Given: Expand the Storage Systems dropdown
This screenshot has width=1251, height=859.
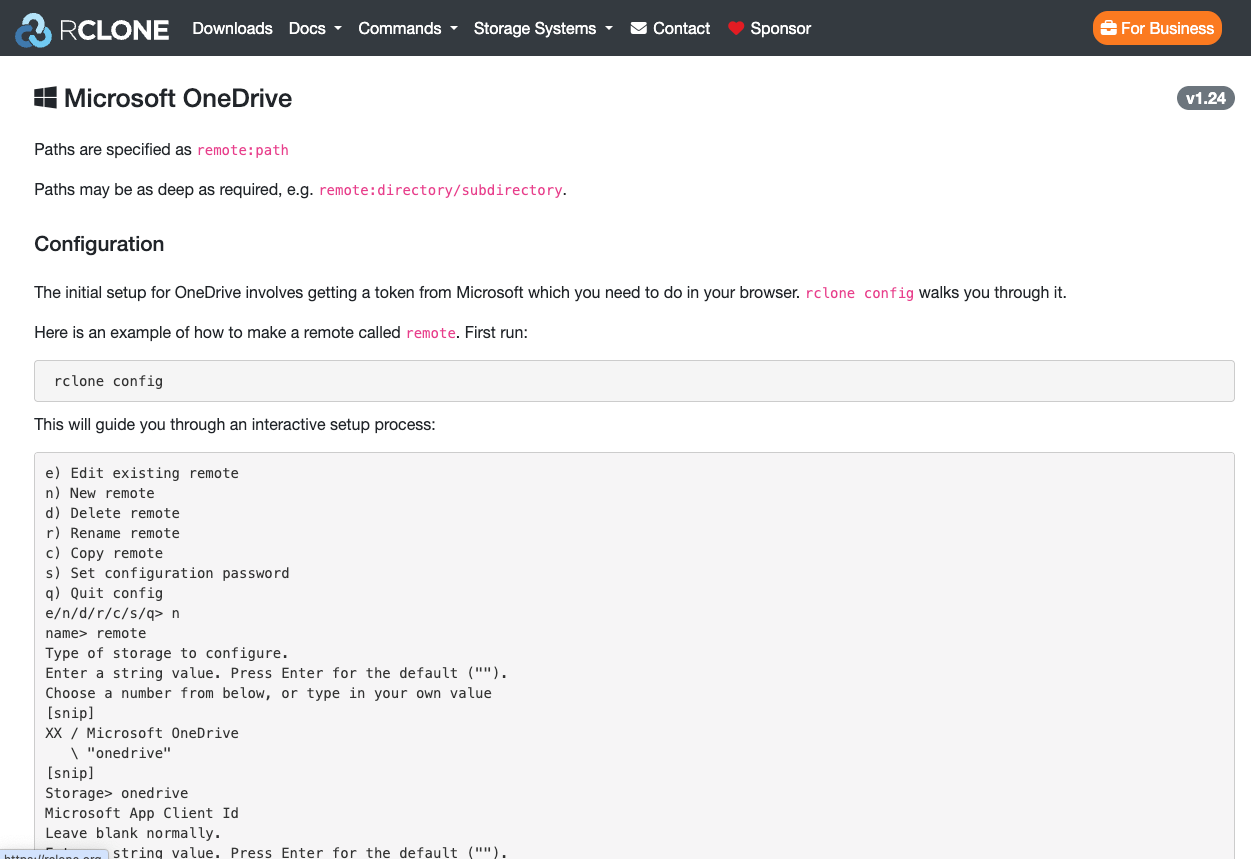Looking at the screenshot, I should [x=543, y=28].
